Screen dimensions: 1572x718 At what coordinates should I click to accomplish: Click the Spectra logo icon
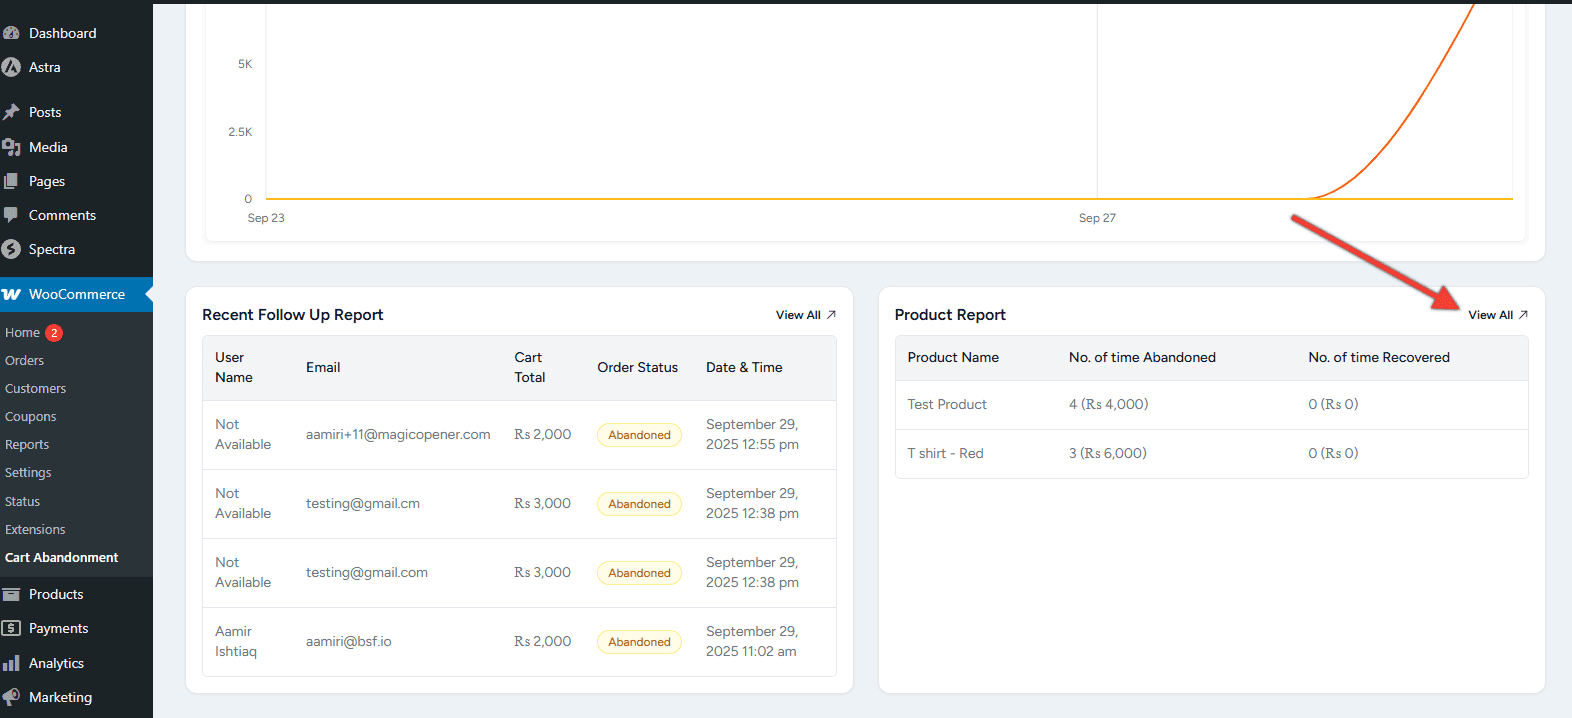pyautogui.click(x=11, y=249)
